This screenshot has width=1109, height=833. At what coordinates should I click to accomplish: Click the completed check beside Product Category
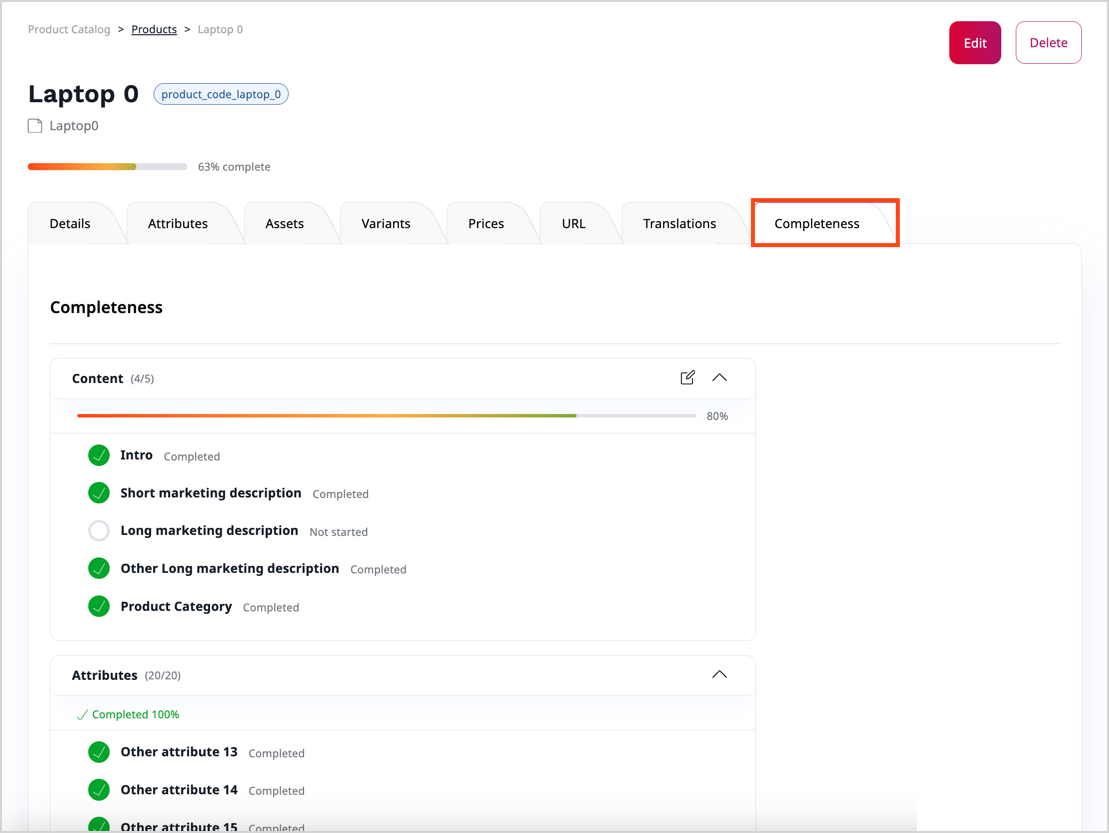(x=98, y=606)
